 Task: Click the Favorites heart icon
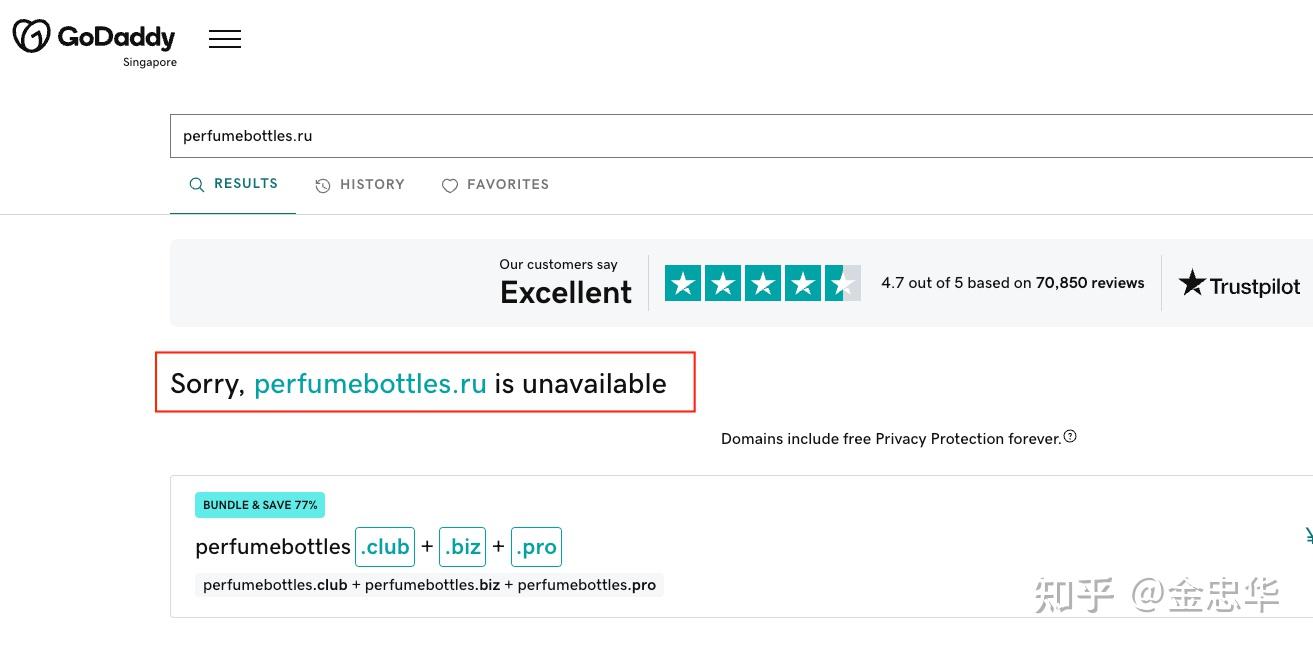tap(450, 186)
